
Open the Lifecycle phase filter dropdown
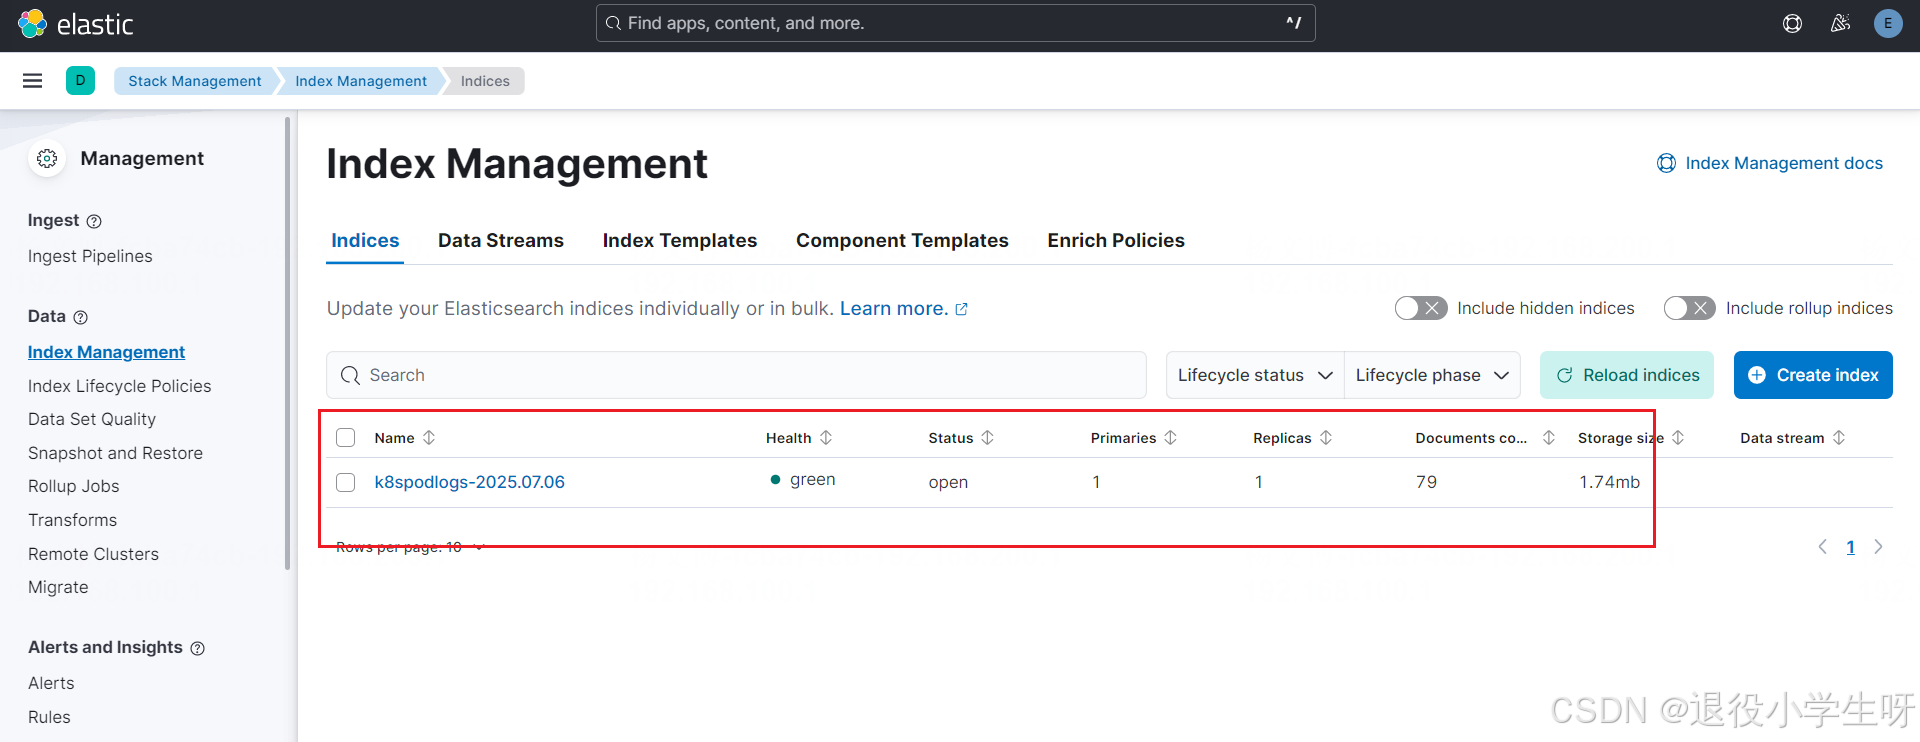coord(1432,375)
